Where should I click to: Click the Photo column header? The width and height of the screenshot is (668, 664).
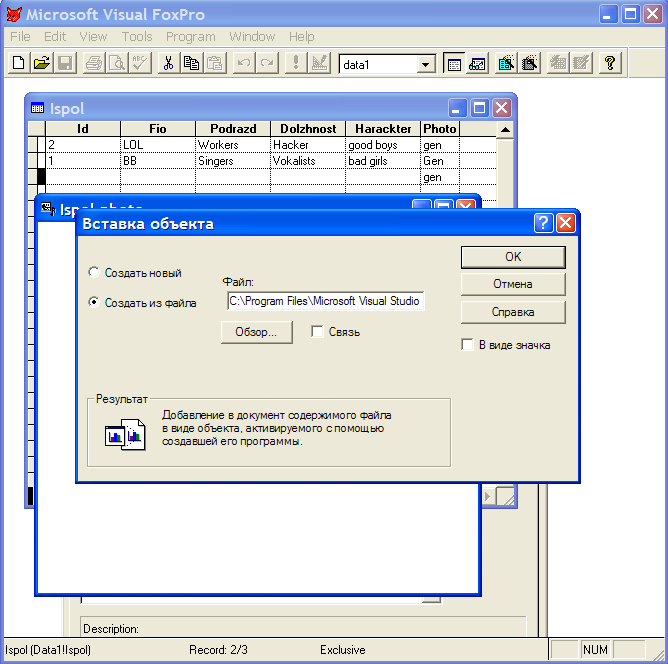click(x=440, y=129)
